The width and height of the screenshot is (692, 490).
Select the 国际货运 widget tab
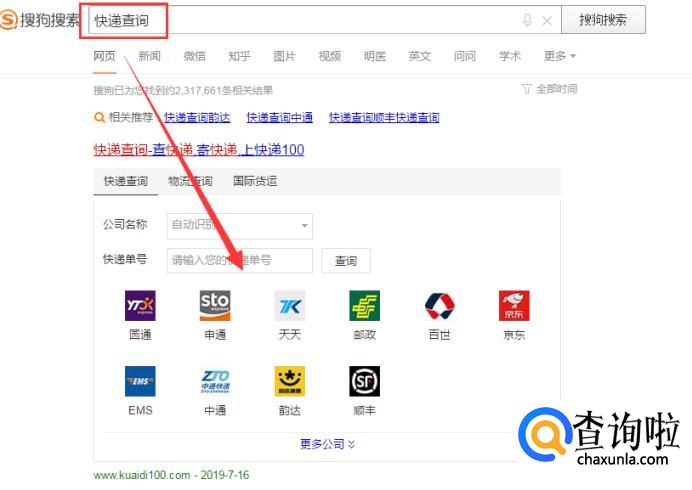[255, 181]
